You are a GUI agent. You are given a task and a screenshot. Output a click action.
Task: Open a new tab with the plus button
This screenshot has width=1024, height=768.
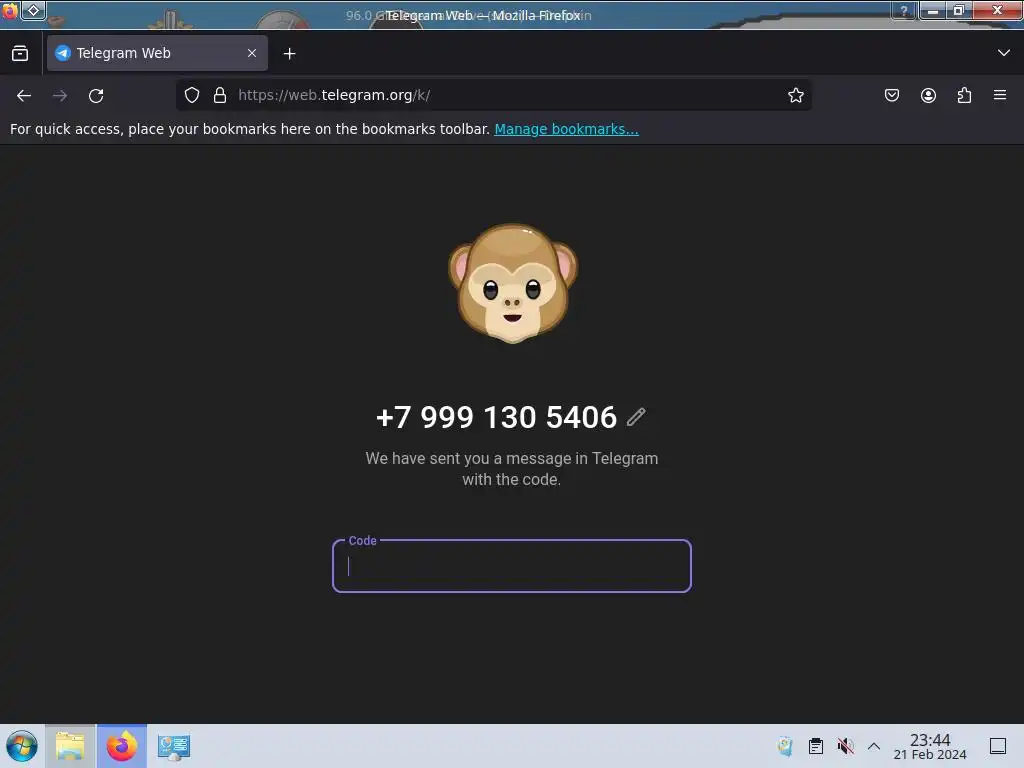289,54
